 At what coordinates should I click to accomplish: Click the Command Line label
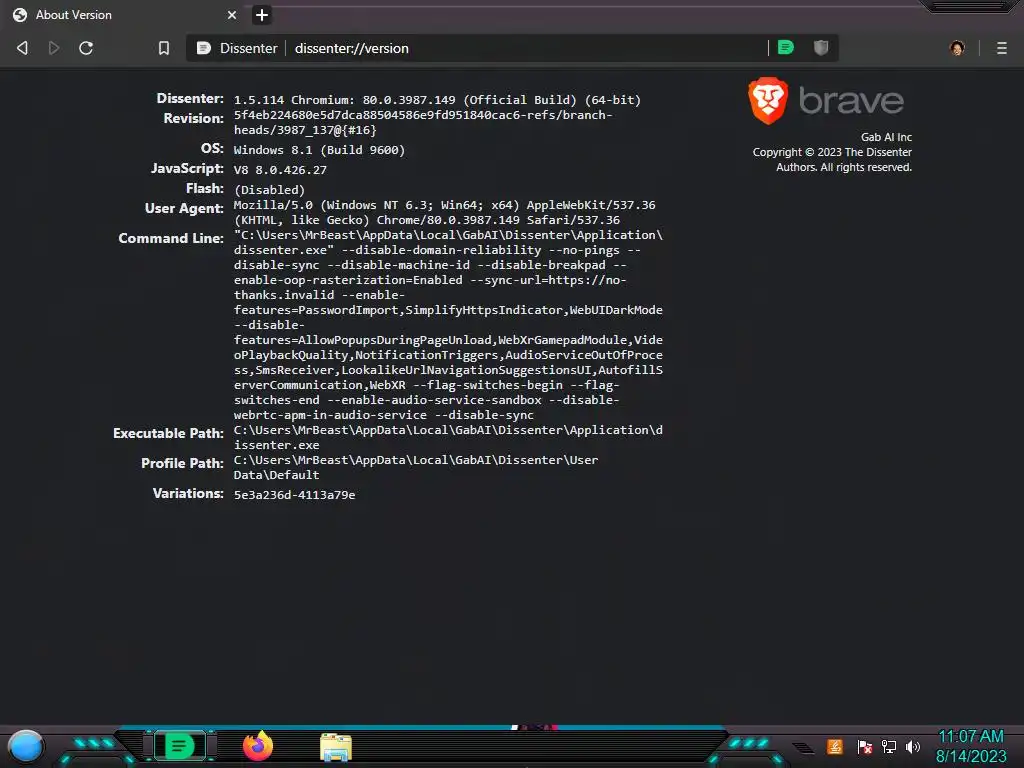coord(170,238)
